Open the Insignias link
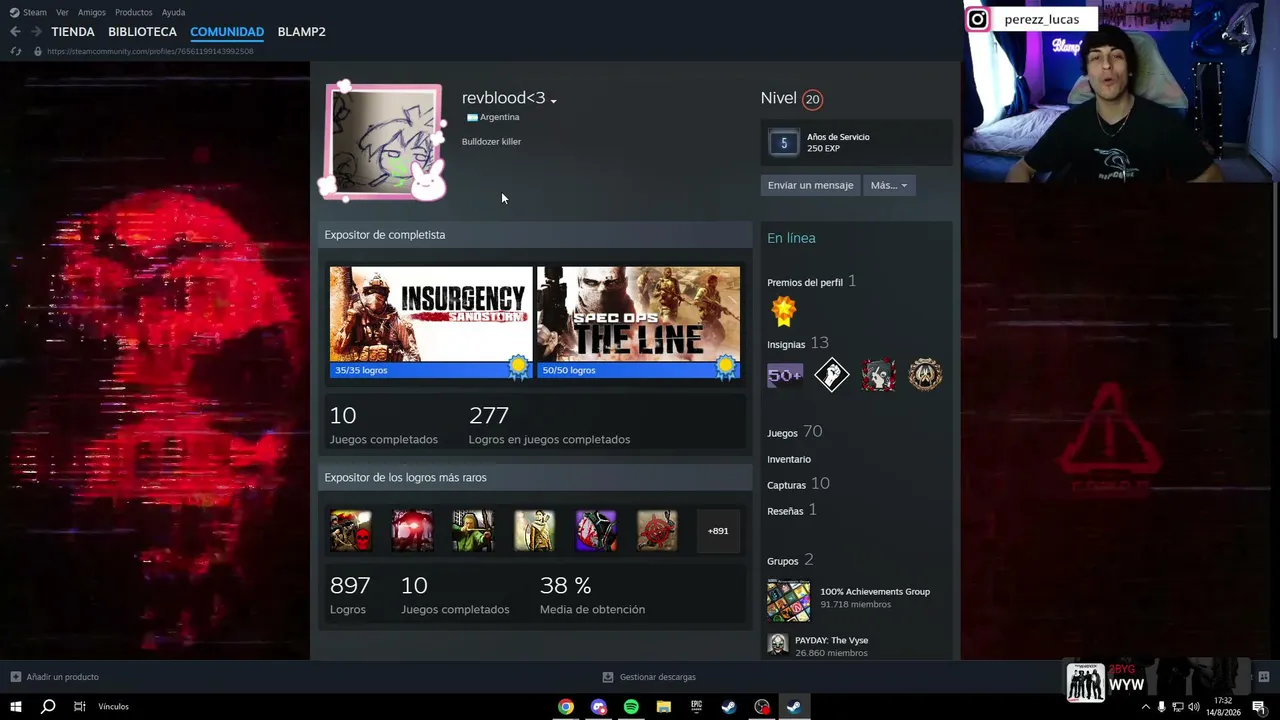Viewport: 1280px width, 720px height. (x=786, y=344)
